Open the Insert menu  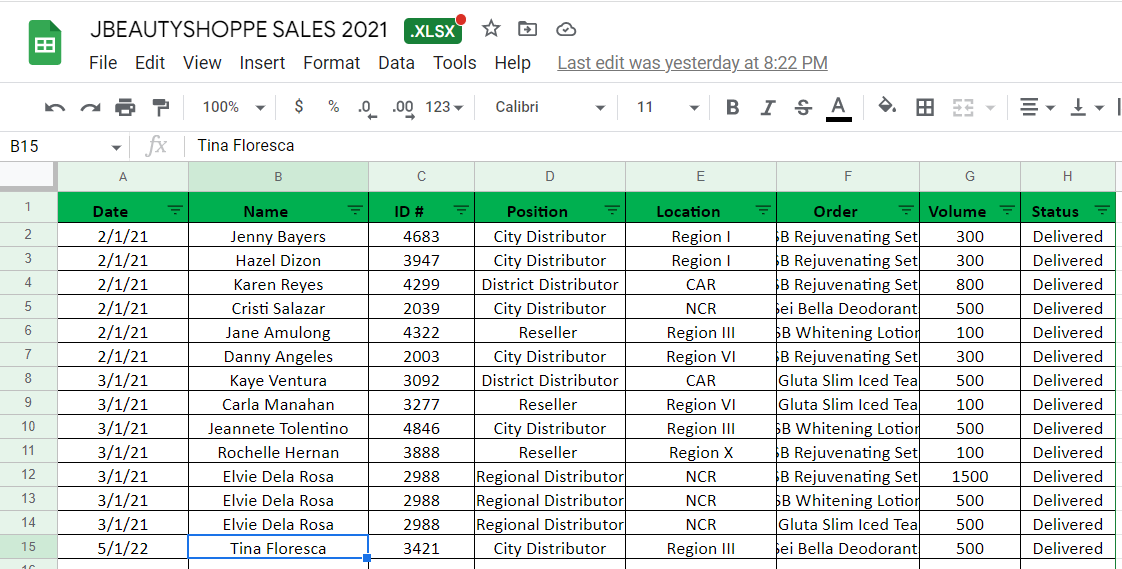tap(262, 63)
